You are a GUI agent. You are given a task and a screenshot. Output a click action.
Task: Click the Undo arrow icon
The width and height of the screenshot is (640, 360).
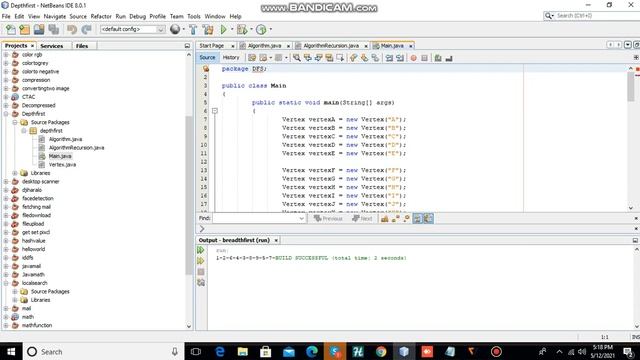[x=72, y=29]
